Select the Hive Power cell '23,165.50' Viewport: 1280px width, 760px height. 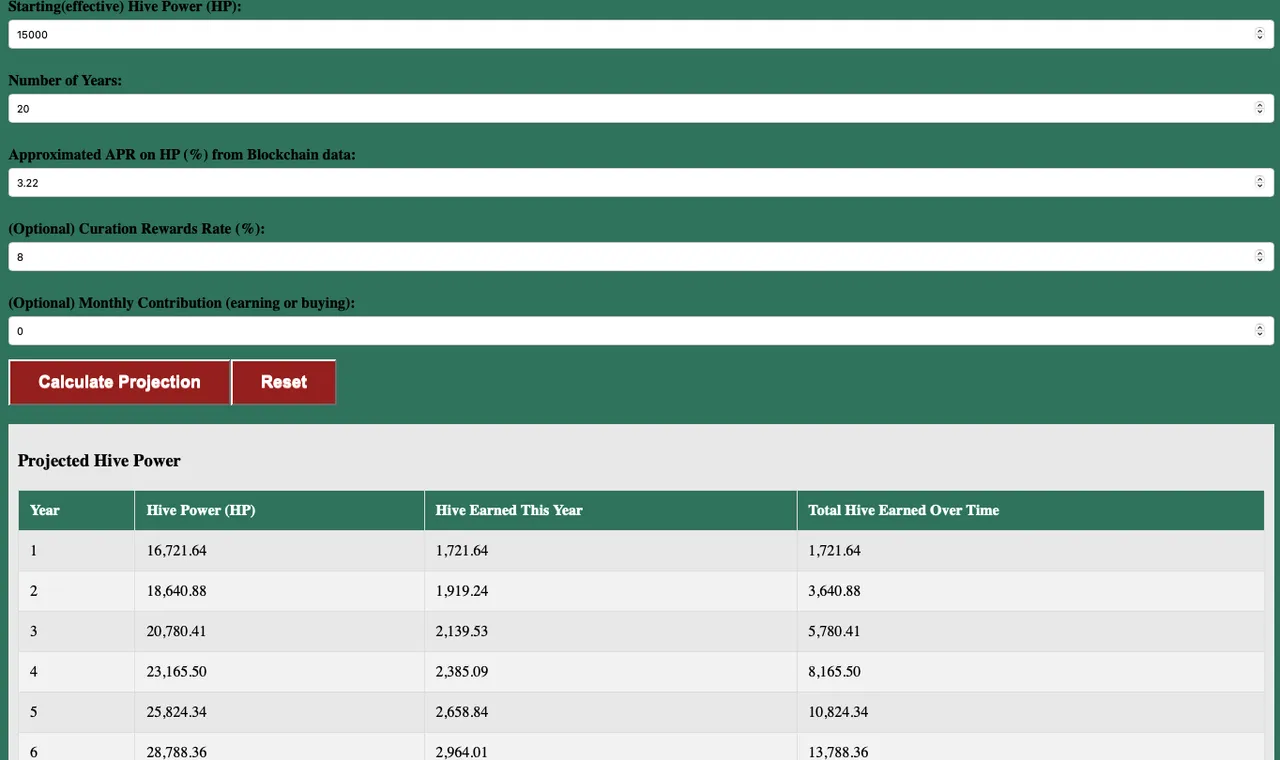(x=280, y=672)
